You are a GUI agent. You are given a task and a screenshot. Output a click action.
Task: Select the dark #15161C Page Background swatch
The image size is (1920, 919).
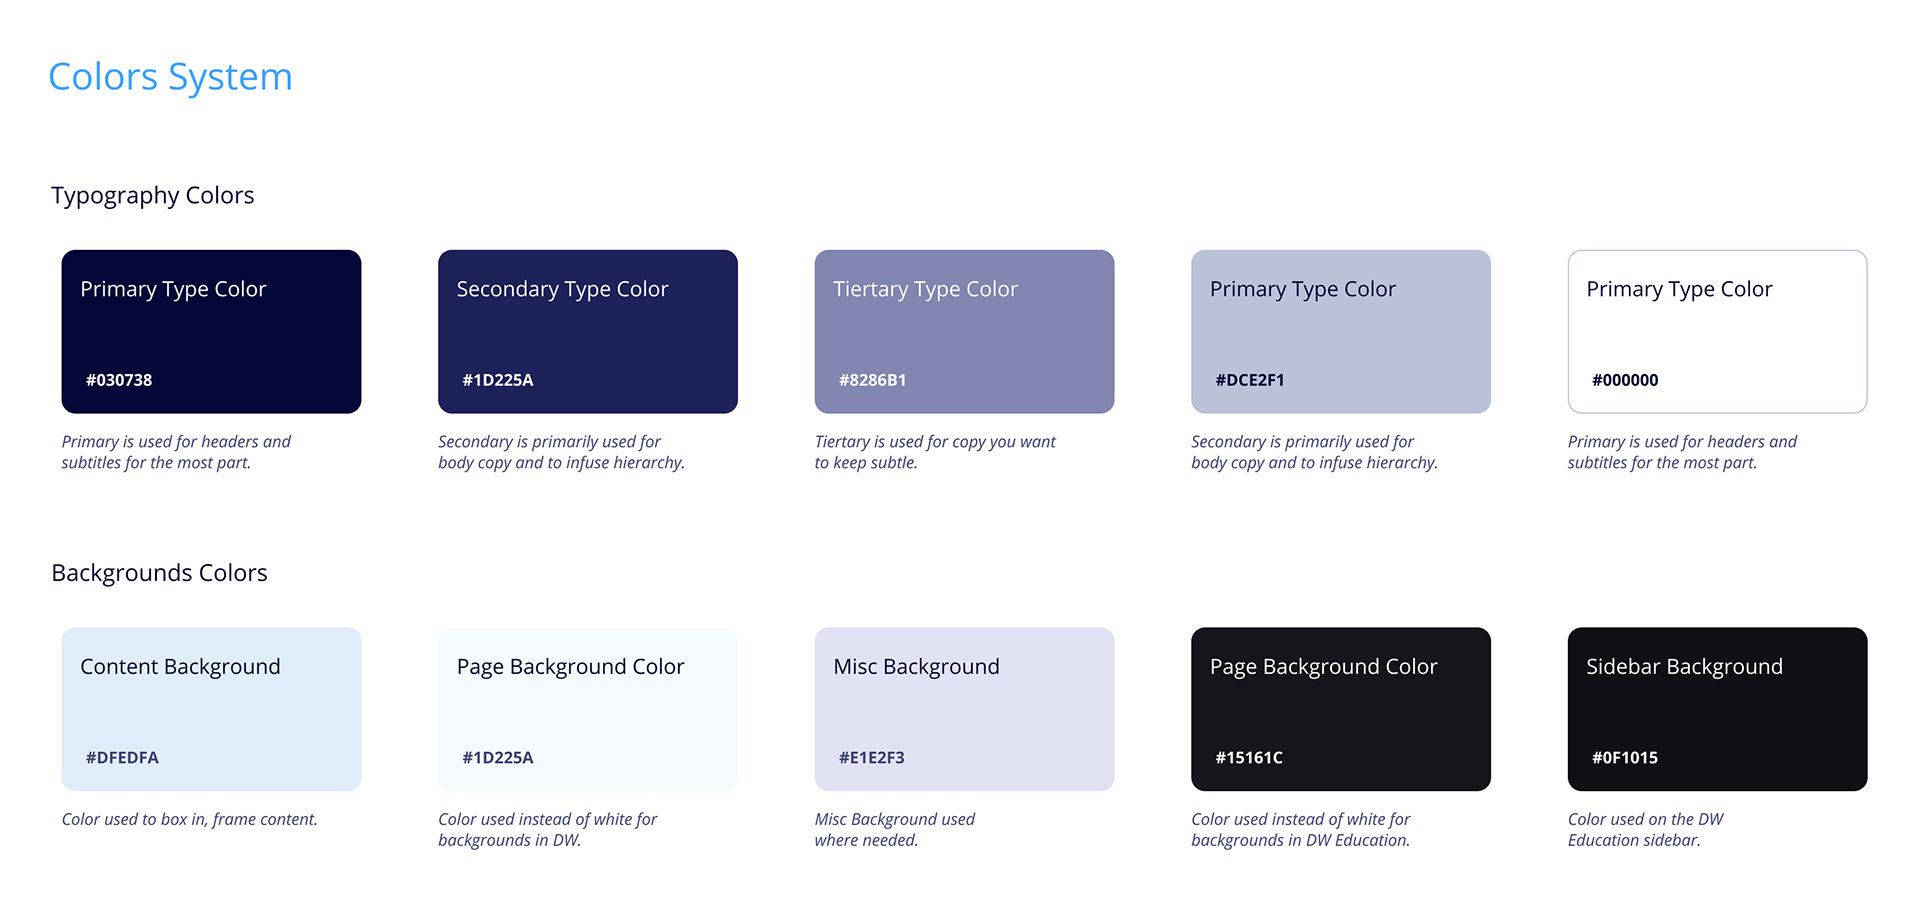[1341, 709]
